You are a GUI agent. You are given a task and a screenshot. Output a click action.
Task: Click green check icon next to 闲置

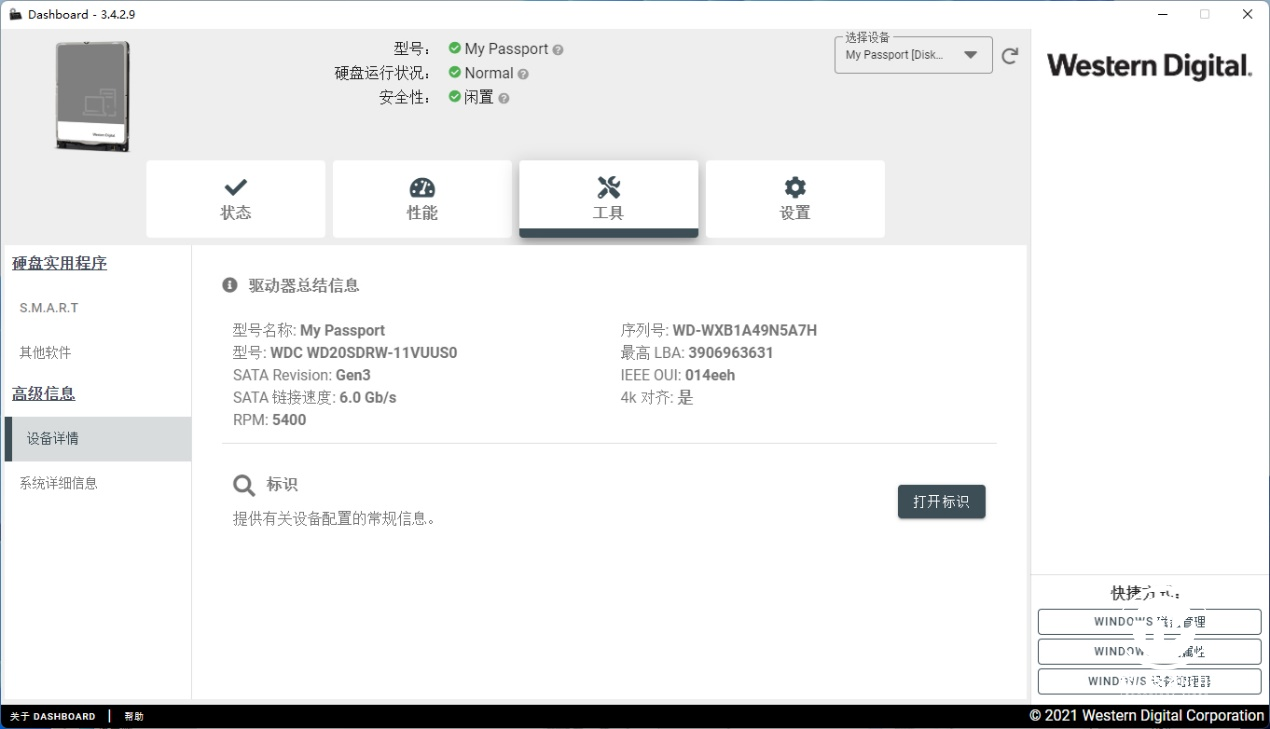click(x=455, y=97)
